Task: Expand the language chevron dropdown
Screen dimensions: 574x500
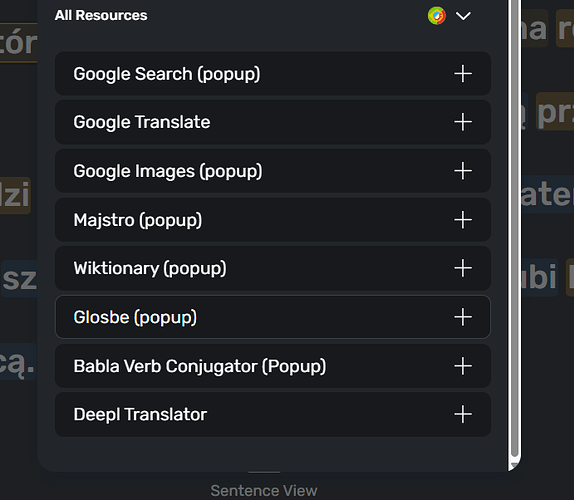Action: point(463,16)
